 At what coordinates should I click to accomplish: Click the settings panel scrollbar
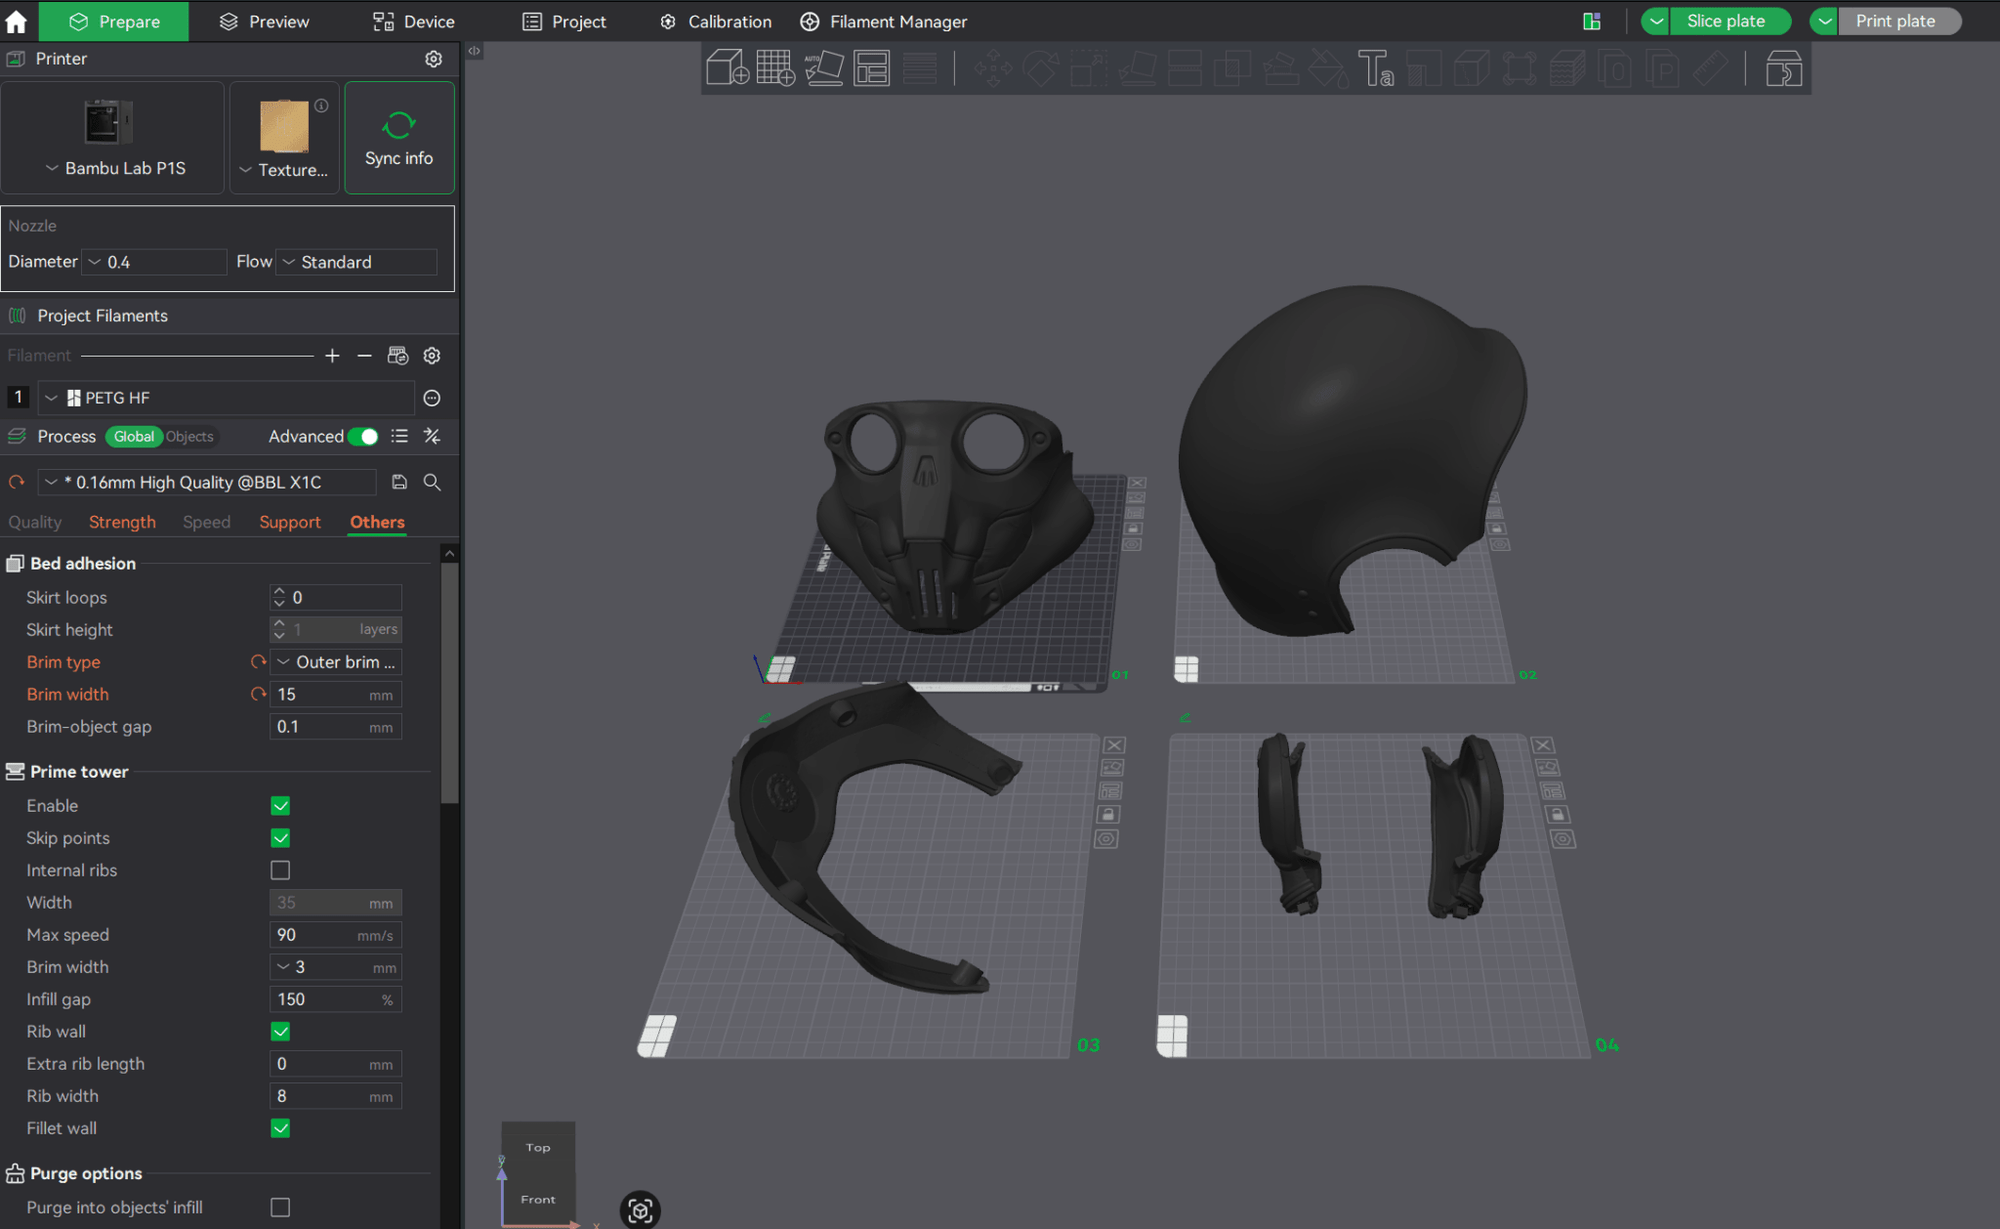[450, 682]
